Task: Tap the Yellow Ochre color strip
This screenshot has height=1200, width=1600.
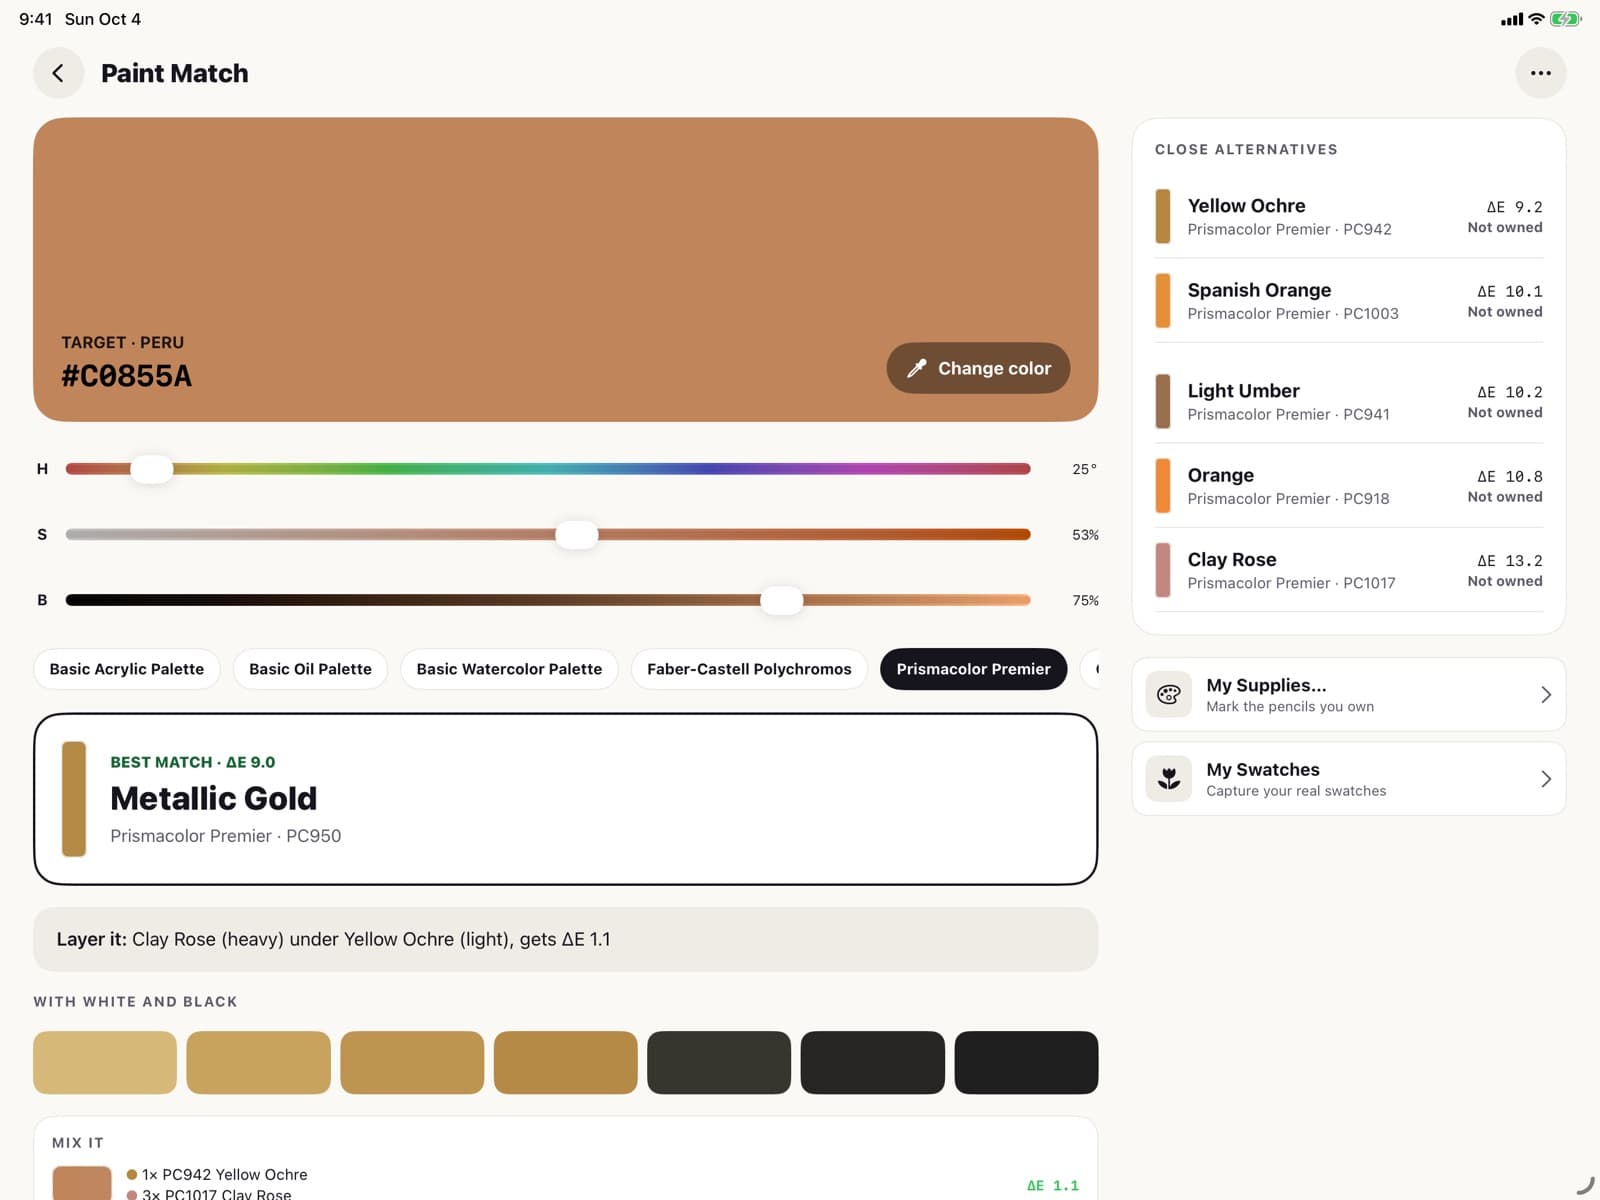Action: tap(1163, 216)
